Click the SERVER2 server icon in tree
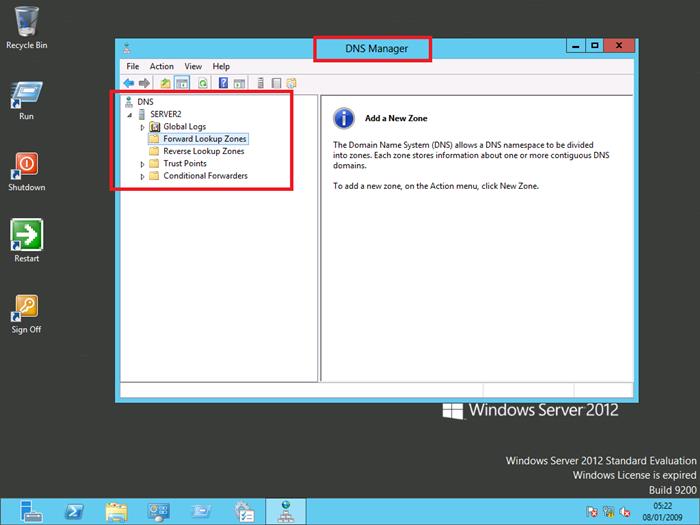This screenshot has height=525, width=700. (142, 114)
